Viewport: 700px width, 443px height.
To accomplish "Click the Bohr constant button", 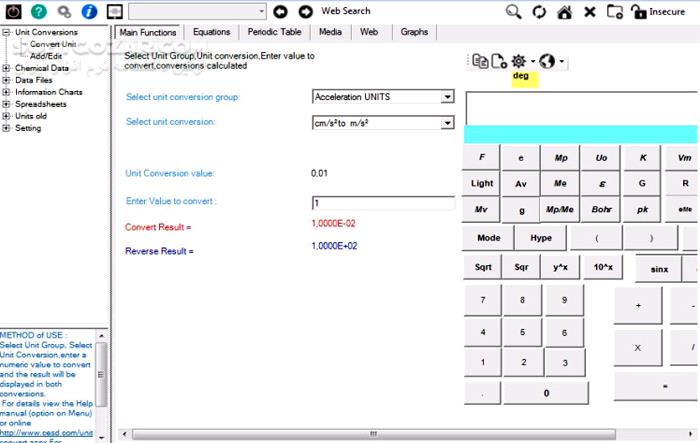I will pos(601,209).
